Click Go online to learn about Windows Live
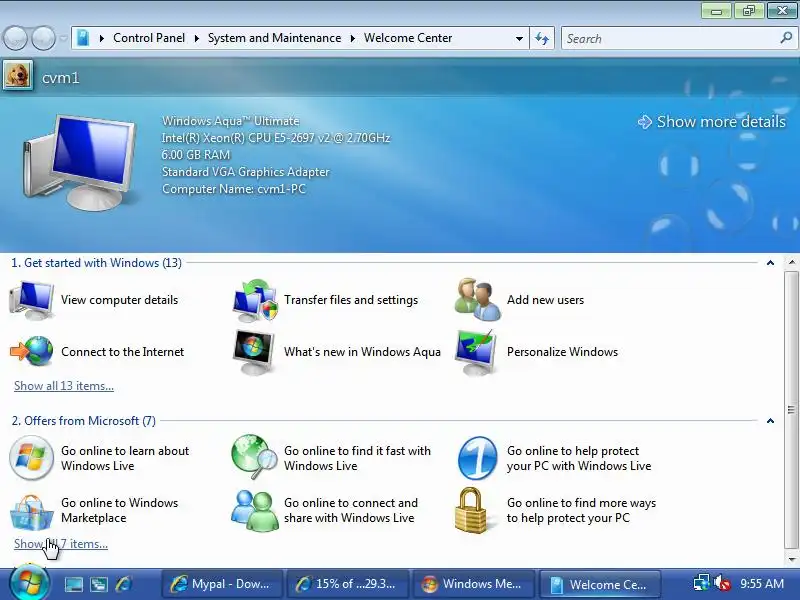Viewport: 800px width, 600px height. (x=125, y=458)
